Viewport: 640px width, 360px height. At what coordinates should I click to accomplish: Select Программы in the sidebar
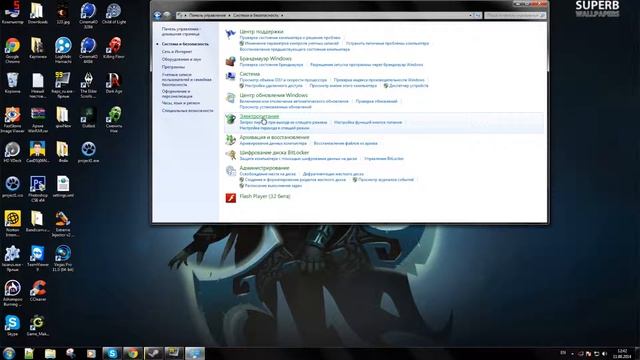point(173,67)
